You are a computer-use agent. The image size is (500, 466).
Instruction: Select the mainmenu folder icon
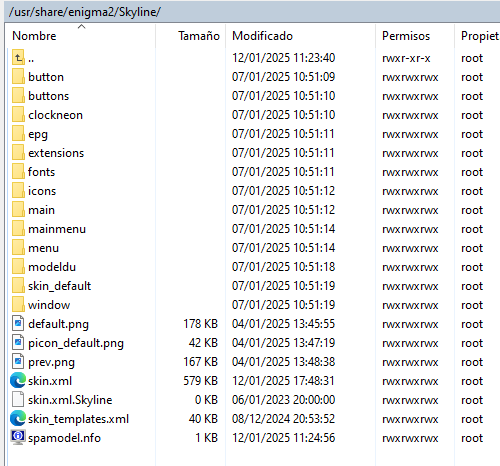(x=18, y=229)
